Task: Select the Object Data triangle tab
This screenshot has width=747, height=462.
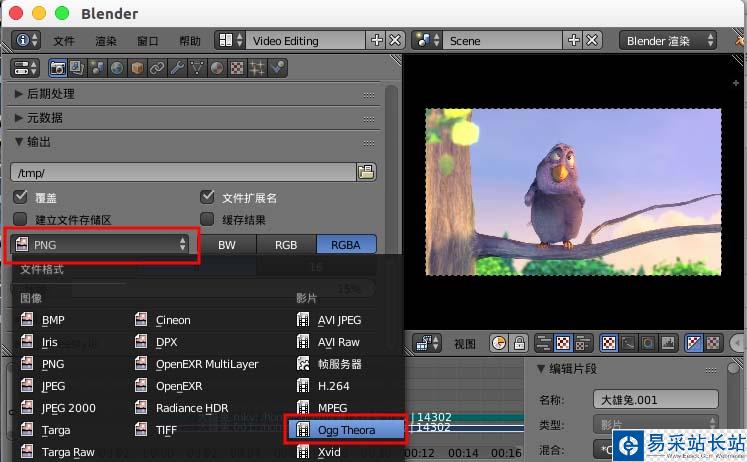Action: click(197, 68)
